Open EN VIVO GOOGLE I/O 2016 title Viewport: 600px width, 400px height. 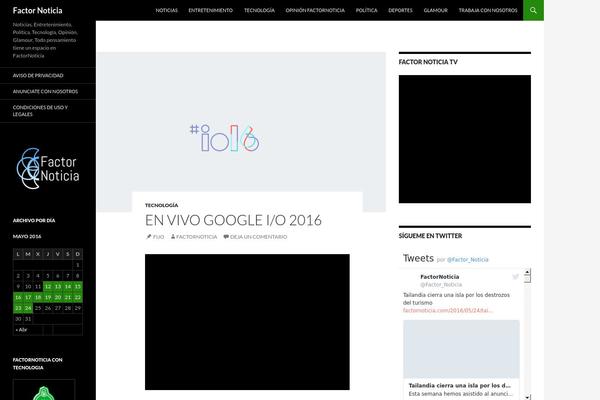coord(233,220)
